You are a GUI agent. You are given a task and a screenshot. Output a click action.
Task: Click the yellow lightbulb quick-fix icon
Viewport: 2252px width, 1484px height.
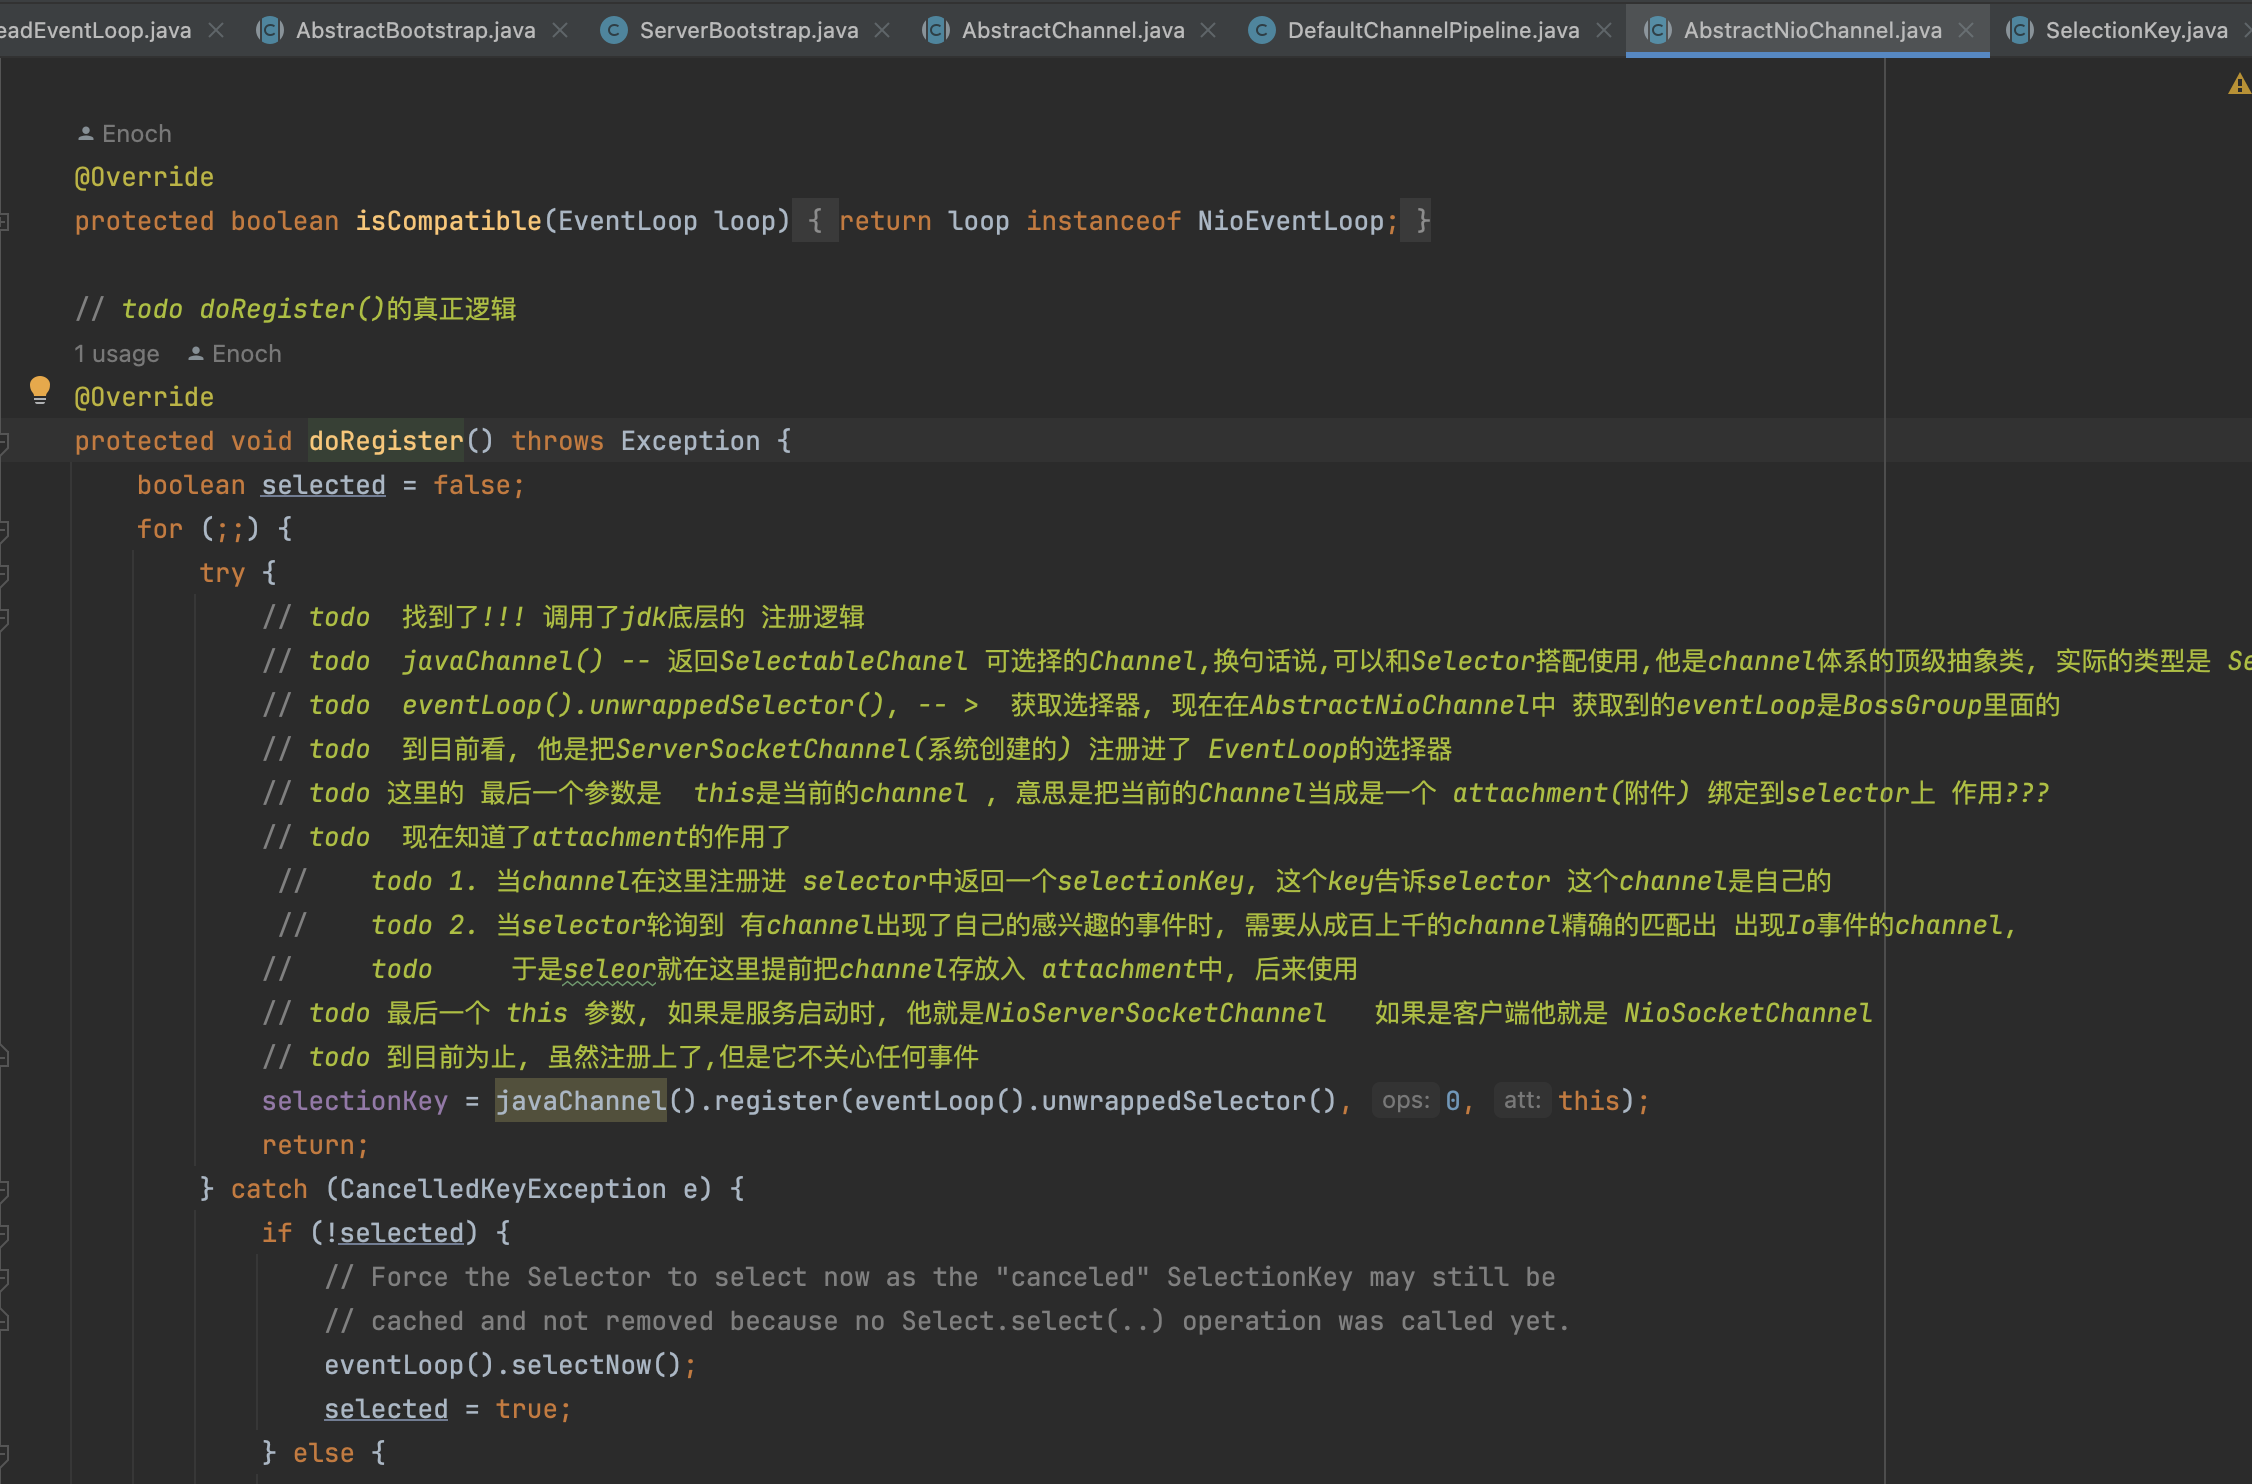(x=39, y=390)
